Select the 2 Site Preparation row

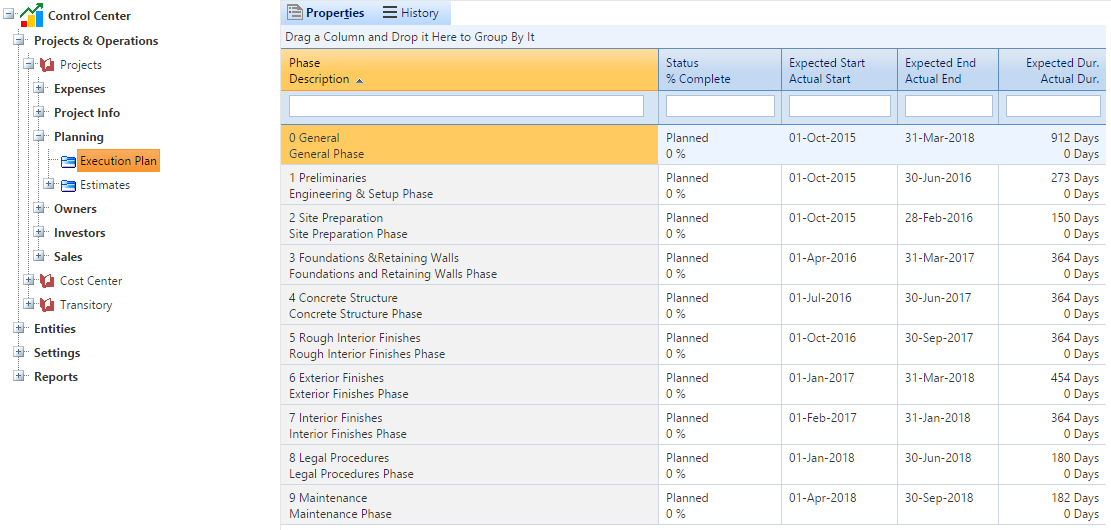tap(695, 225)
